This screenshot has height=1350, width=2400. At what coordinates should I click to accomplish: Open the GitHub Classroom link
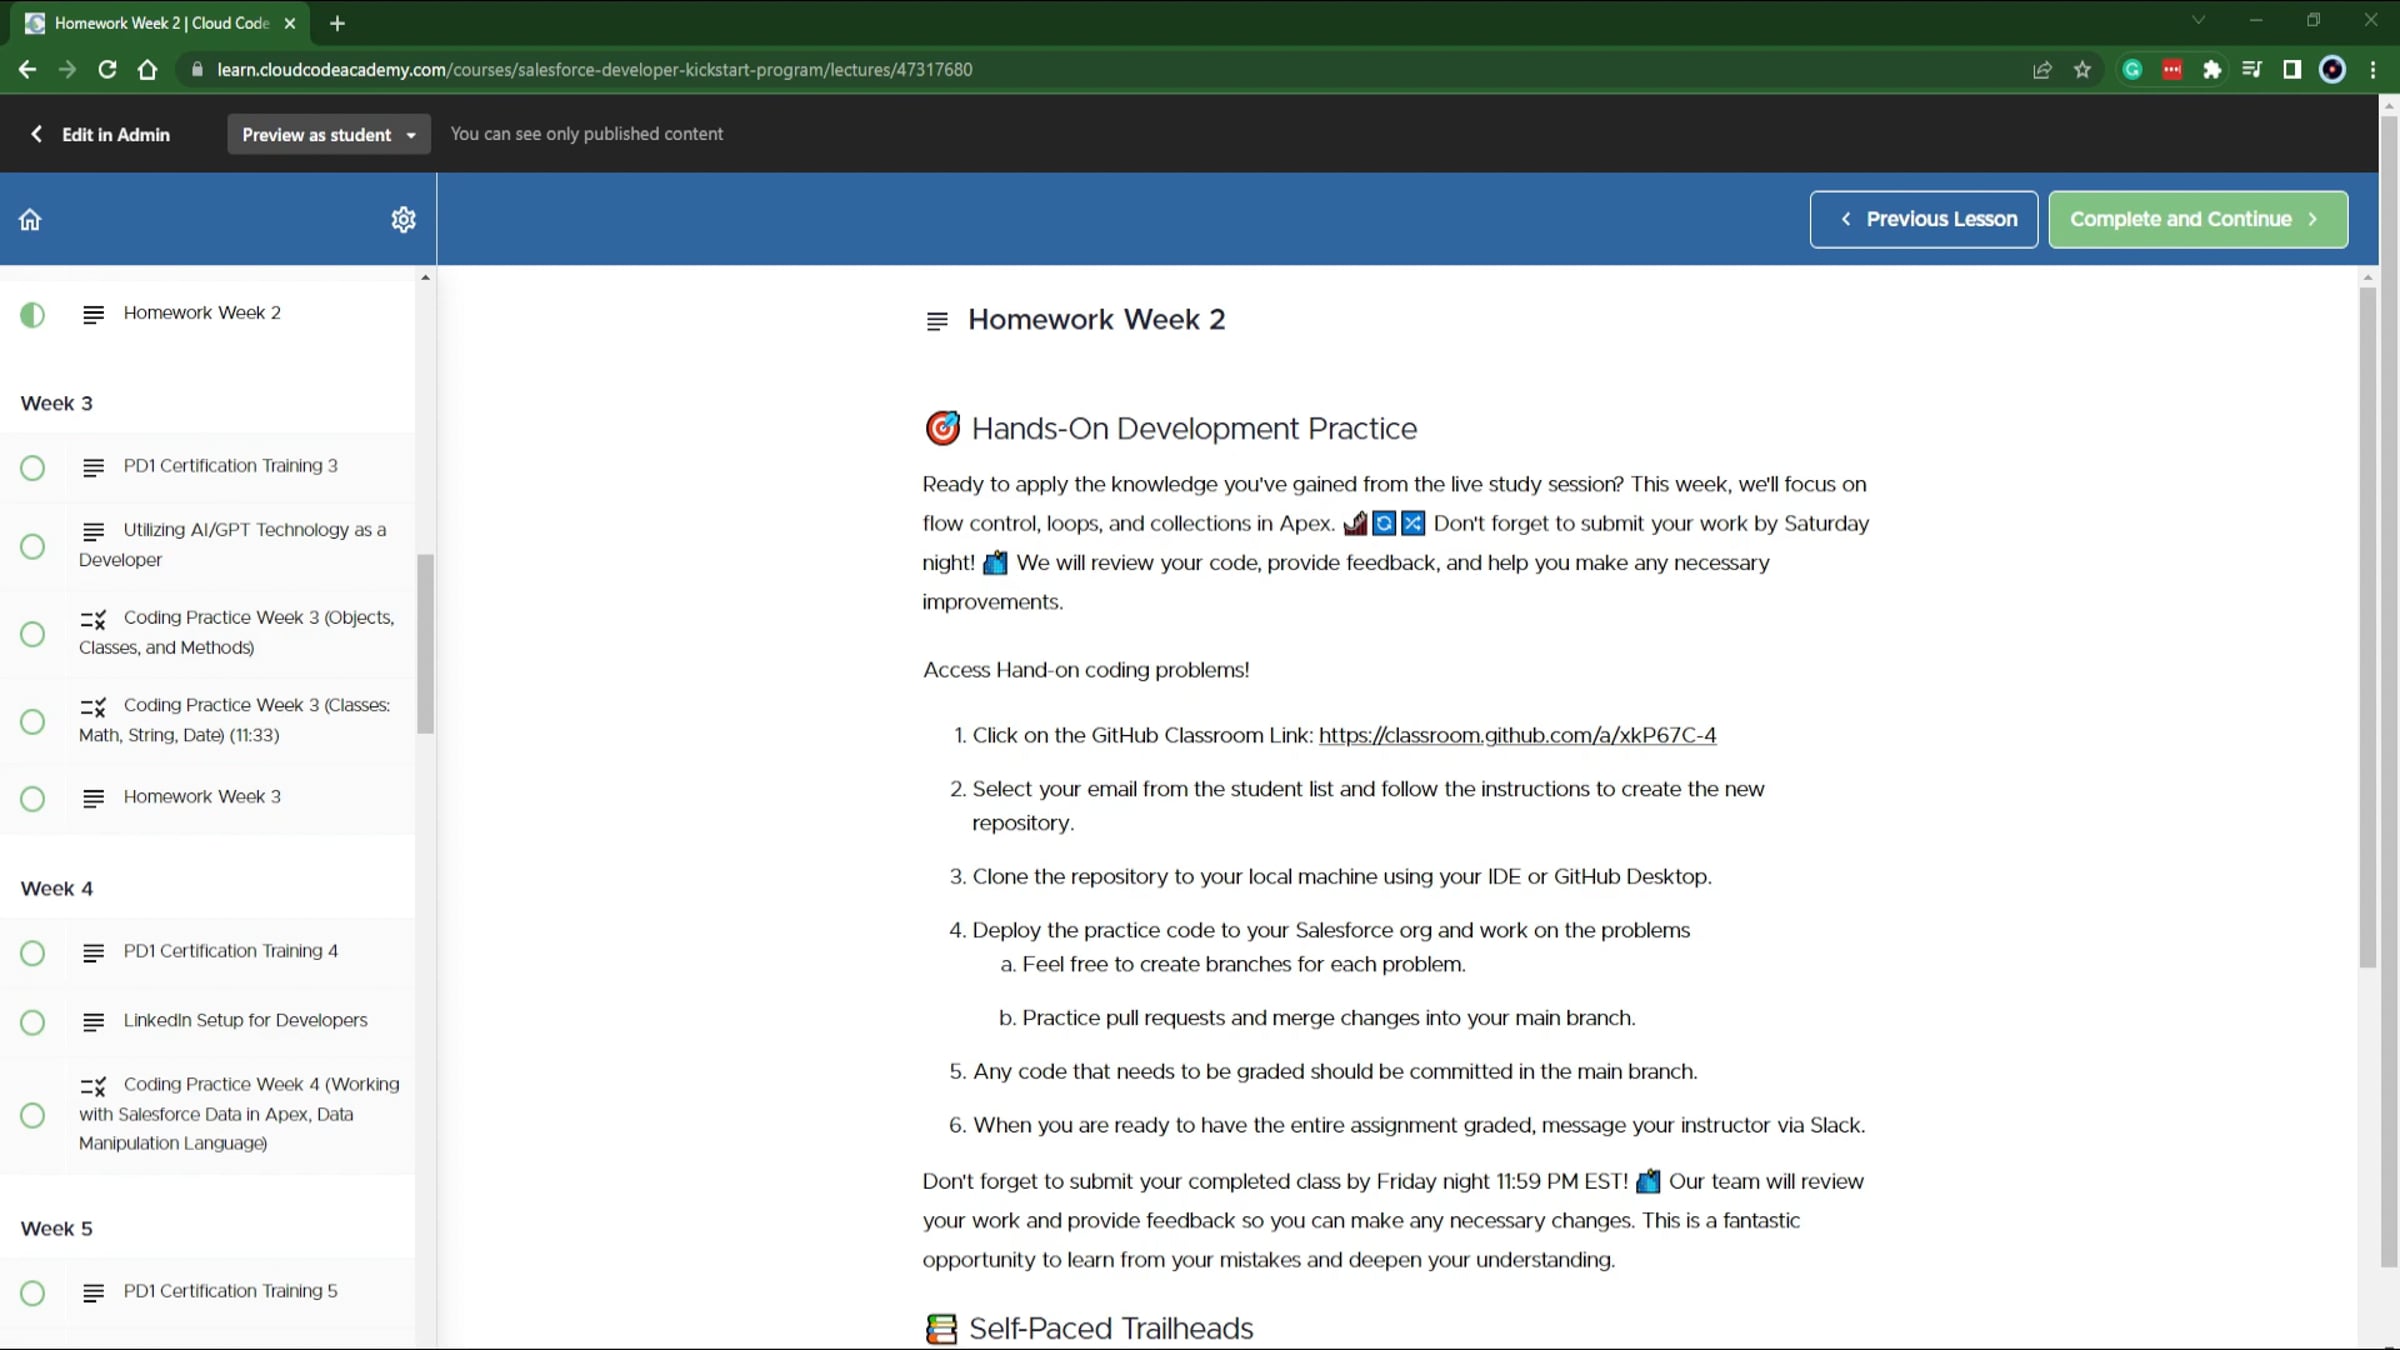pos(1517,735)
